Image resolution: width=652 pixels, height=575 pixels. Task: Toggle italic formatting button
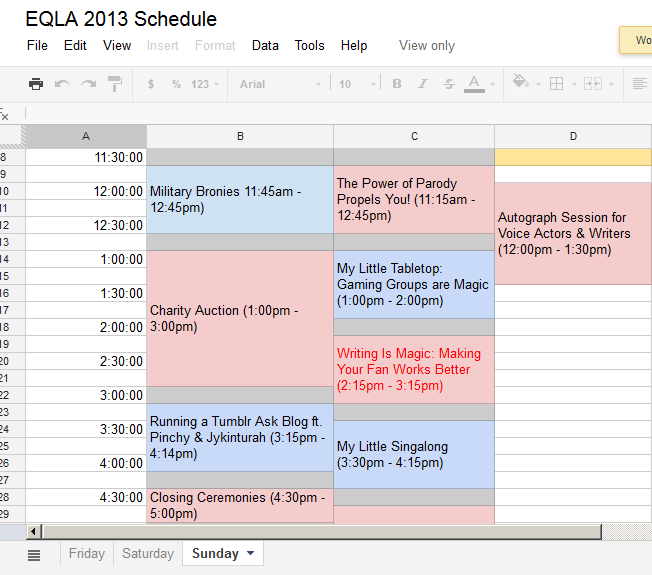(423, 84)
